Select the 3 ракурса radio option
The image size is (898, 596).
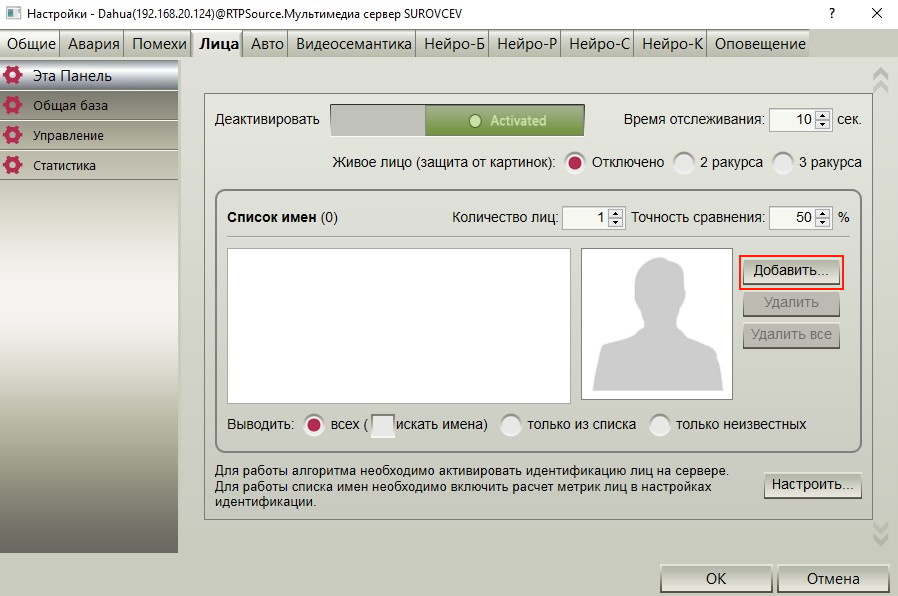pos(782,163)
